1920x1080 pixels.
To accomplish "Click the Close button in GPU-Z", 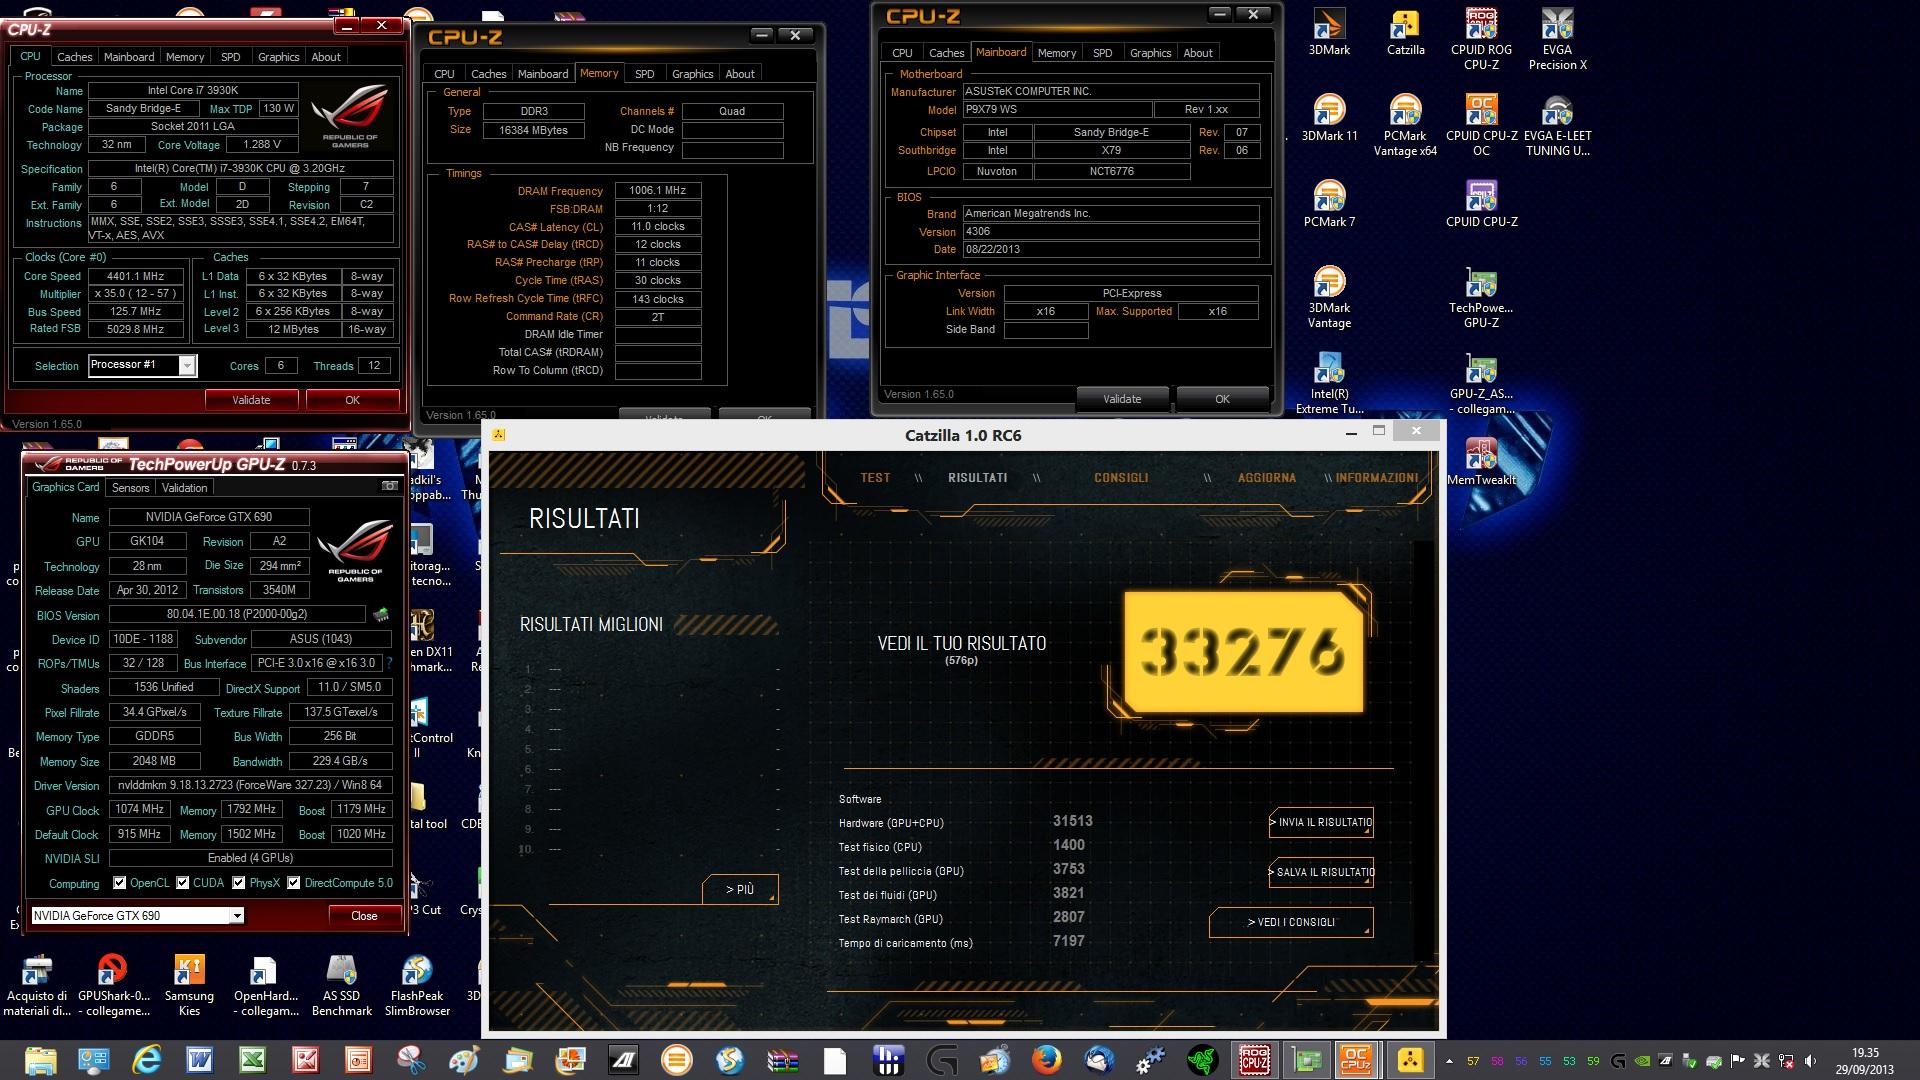I will 364,915.
